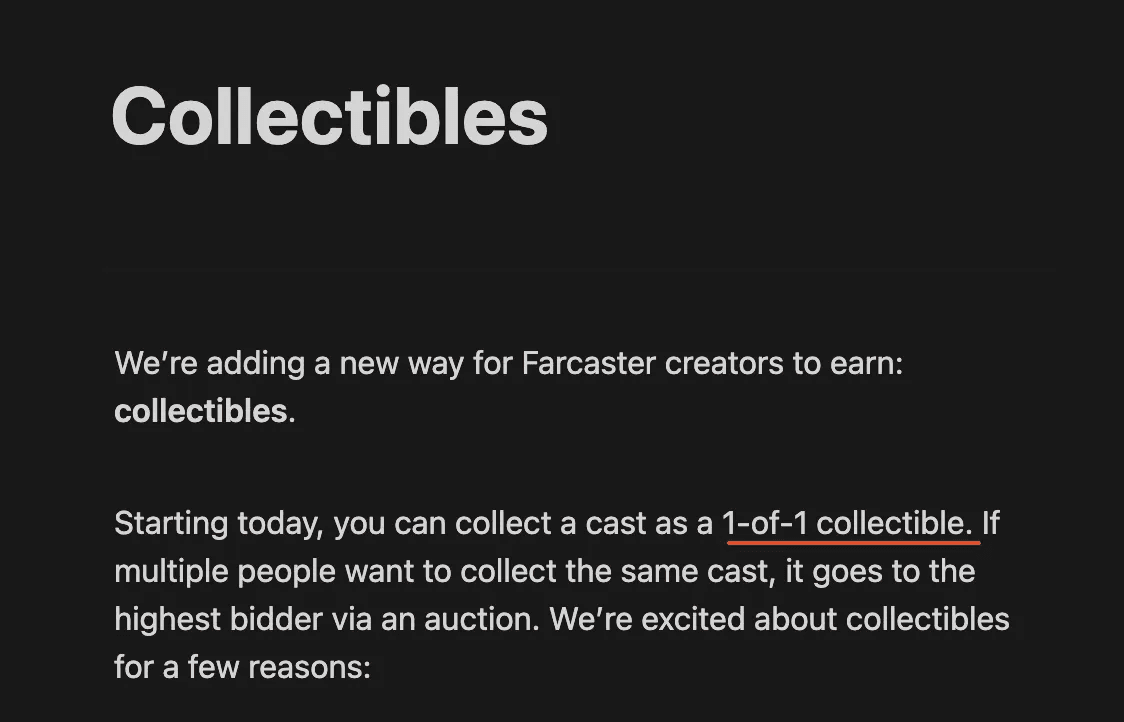Click "Starting today" at paragraph start
The width and height of the screenshot is (1124, 722).
[x=216, y=524]
